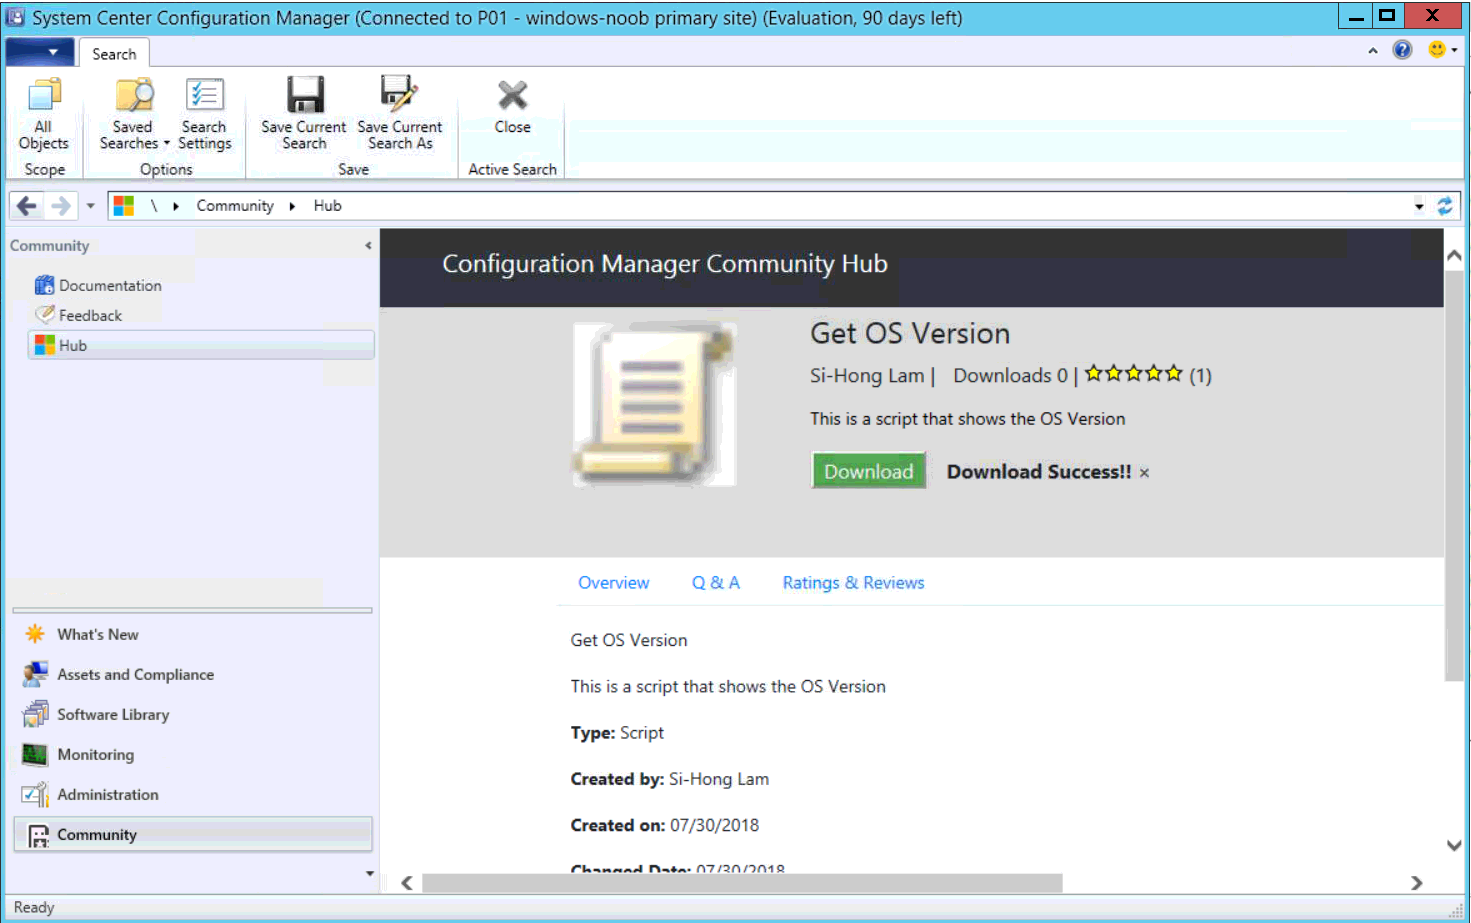Screen dimensions: 1471x923
Task: Click the 'Ready' status bar text
Action: [34, 908]
